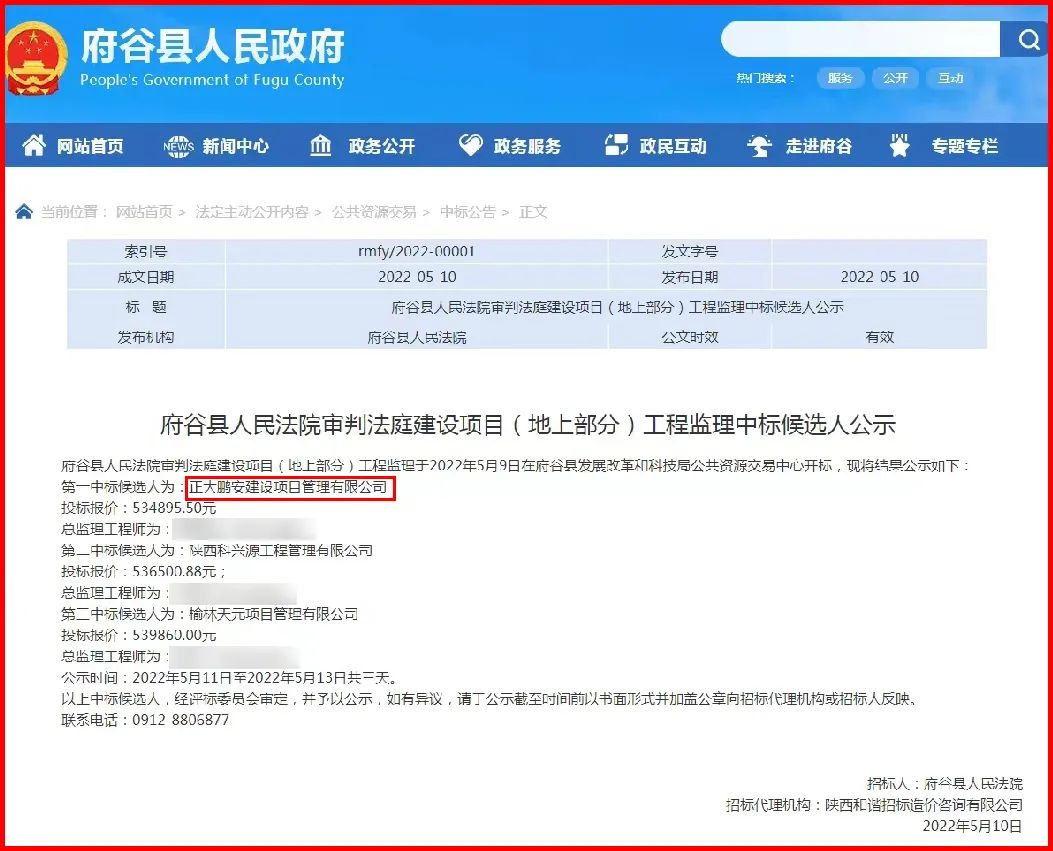The height and width of the screenshot is (851, 1053).
Task: Click the 服务 hot search button
Action: pos(840,78)
